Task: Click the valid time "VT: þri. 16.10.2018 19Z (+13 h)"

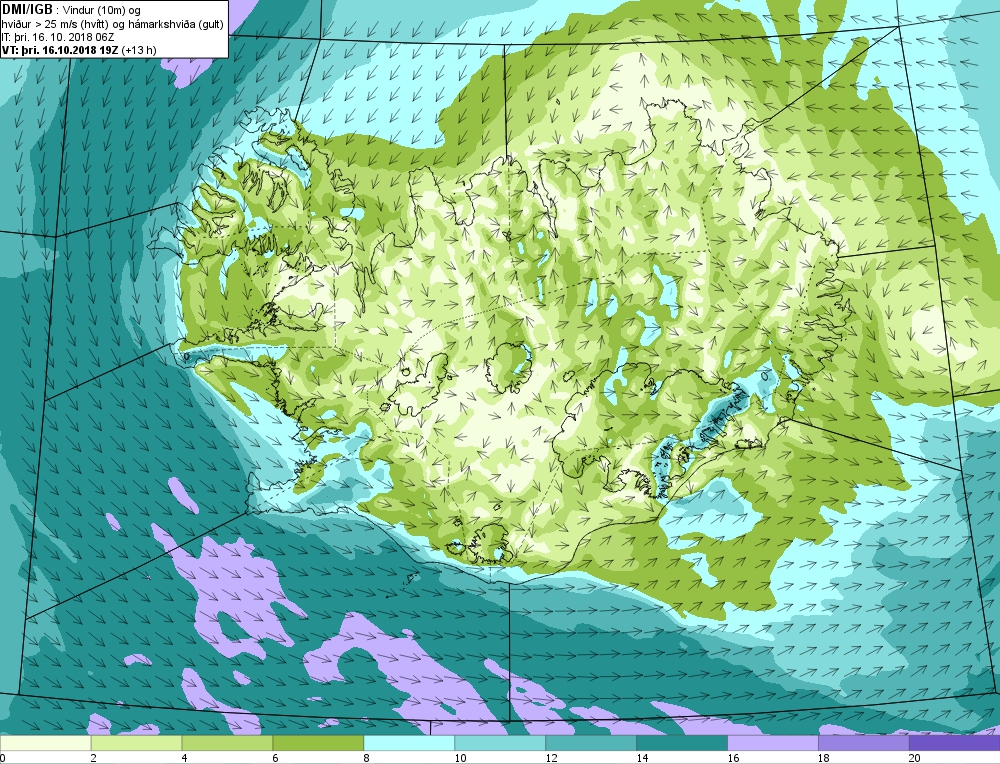Action: [79, 50]
